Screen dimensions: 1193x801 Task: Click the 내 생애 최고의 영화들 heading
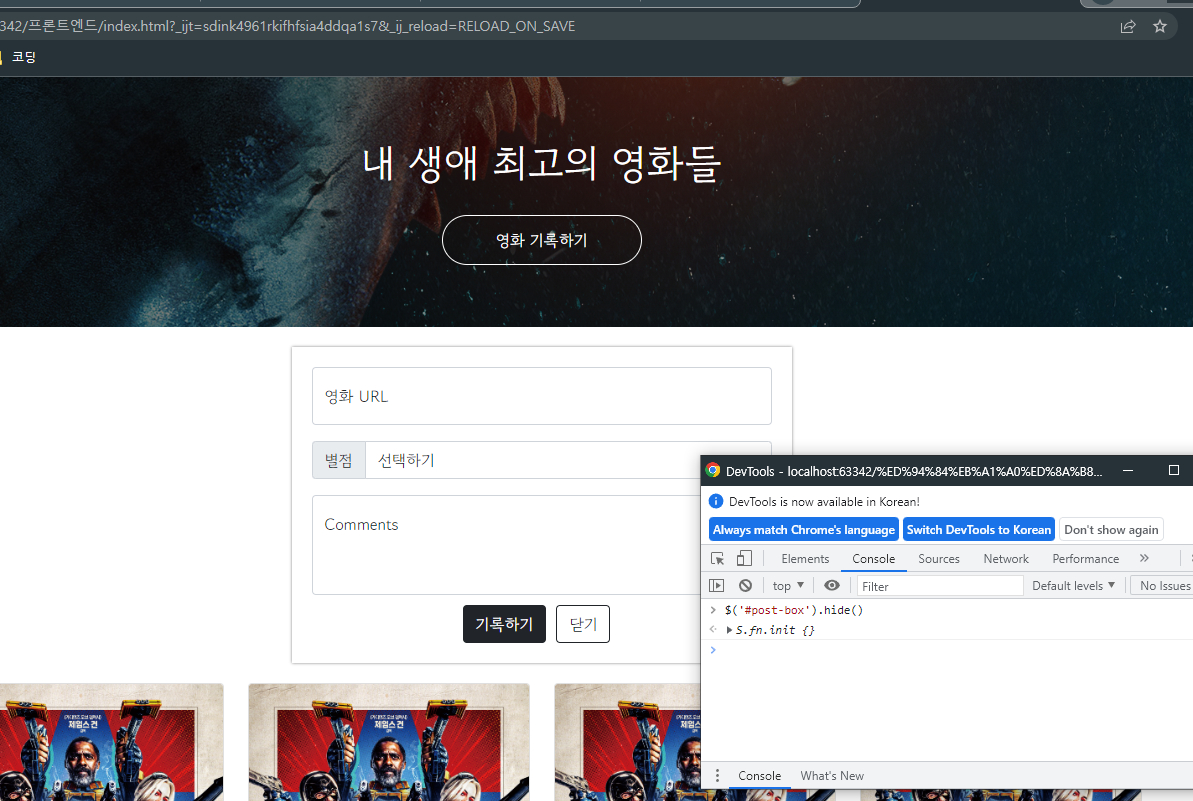click(542, 164)
